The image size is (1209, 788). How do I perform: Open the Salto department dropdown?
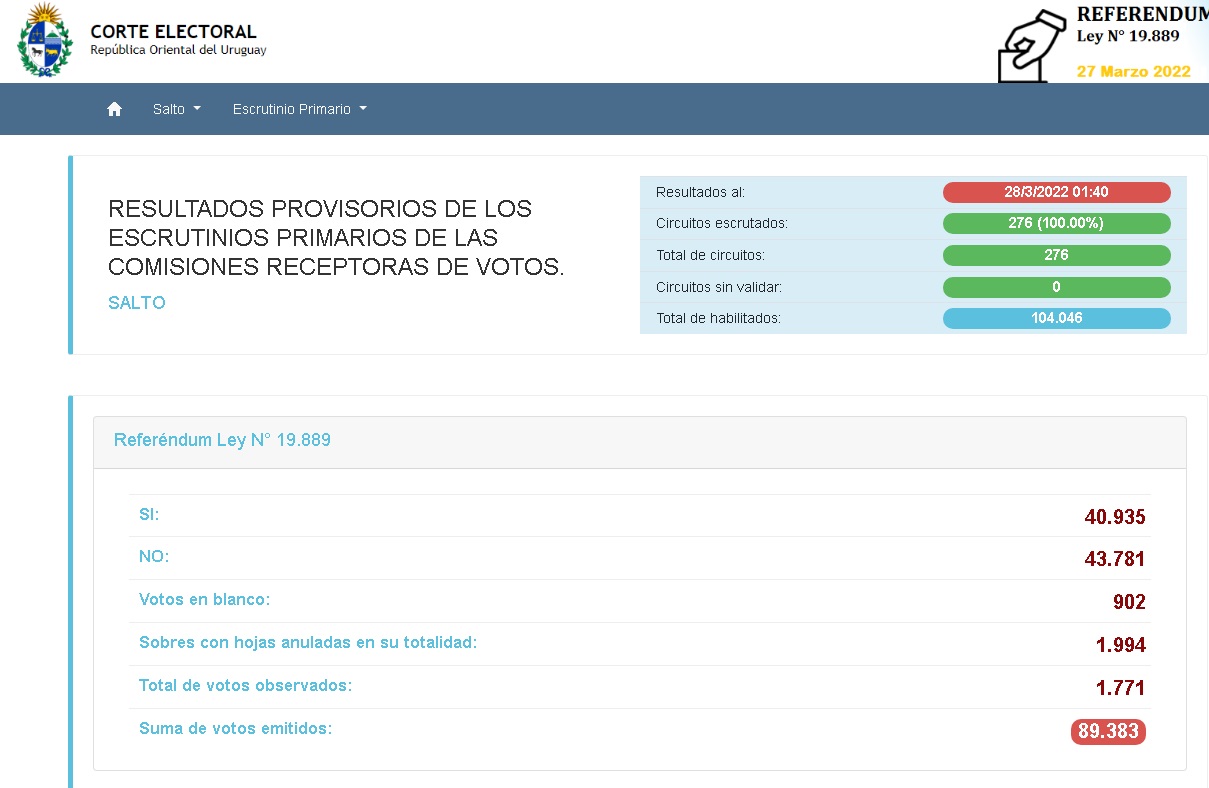(x=176, y=109)
